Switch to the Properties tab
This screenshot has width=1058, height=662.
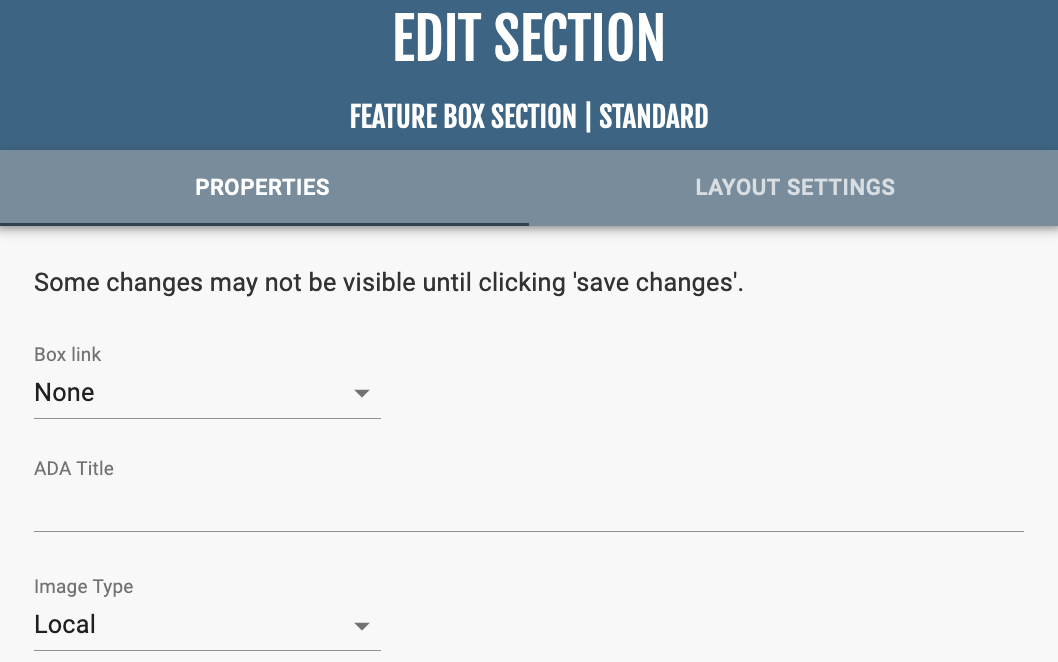click(262, 187)
